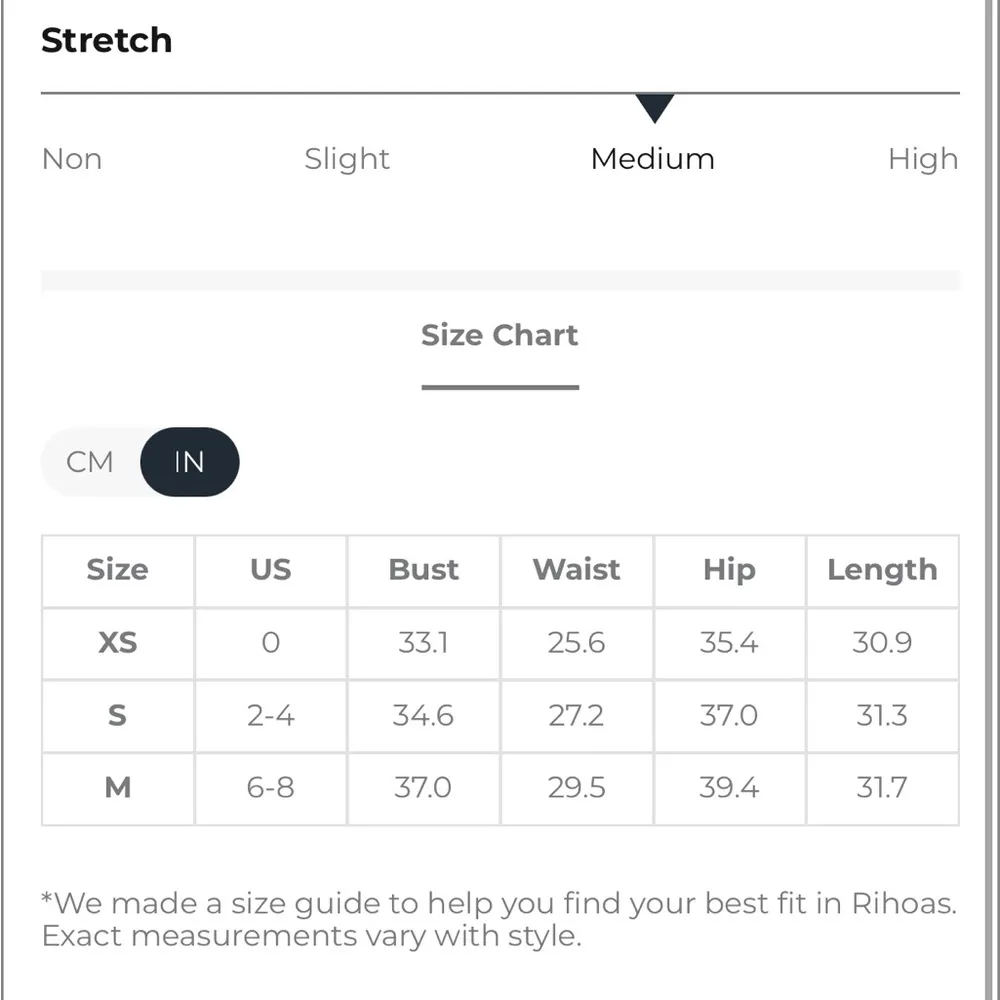Select the IN unit option
Screen dimensions: 1000x1000
189,462
